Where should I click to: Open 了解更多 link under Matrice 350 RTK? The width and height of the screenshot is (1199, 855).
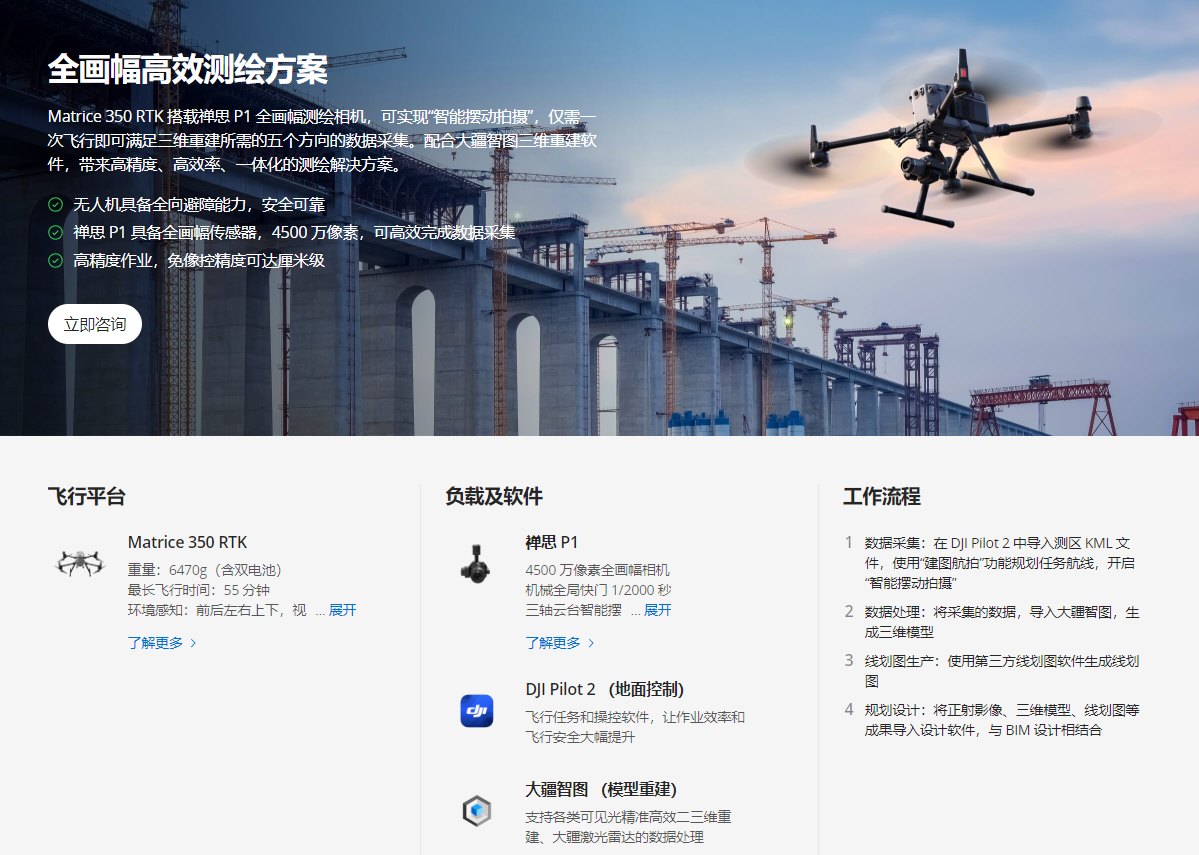coord(155,643)
